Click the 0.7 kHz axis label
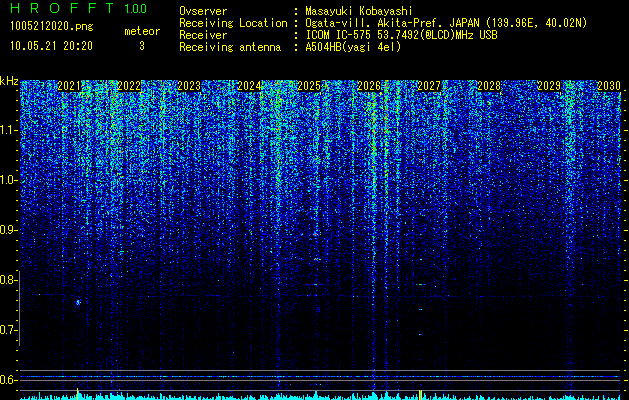Viewport: 629px width, 400px height. [8, 330]
